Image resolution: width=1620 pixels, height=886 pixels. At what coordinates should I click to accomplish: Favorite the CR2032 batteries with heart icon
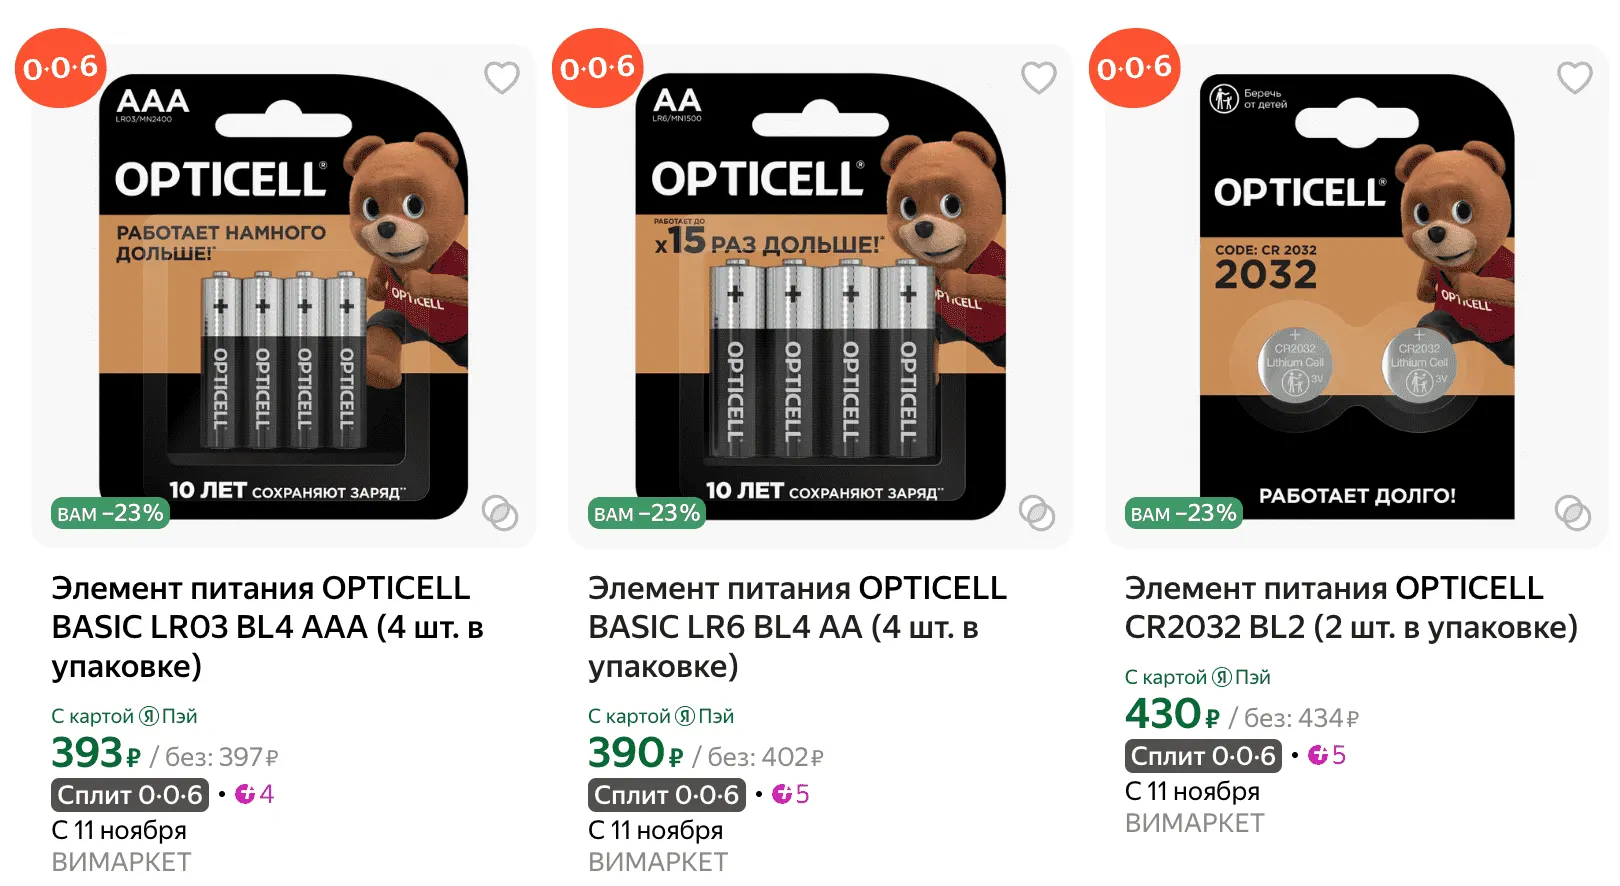[x=1574, y=77]
